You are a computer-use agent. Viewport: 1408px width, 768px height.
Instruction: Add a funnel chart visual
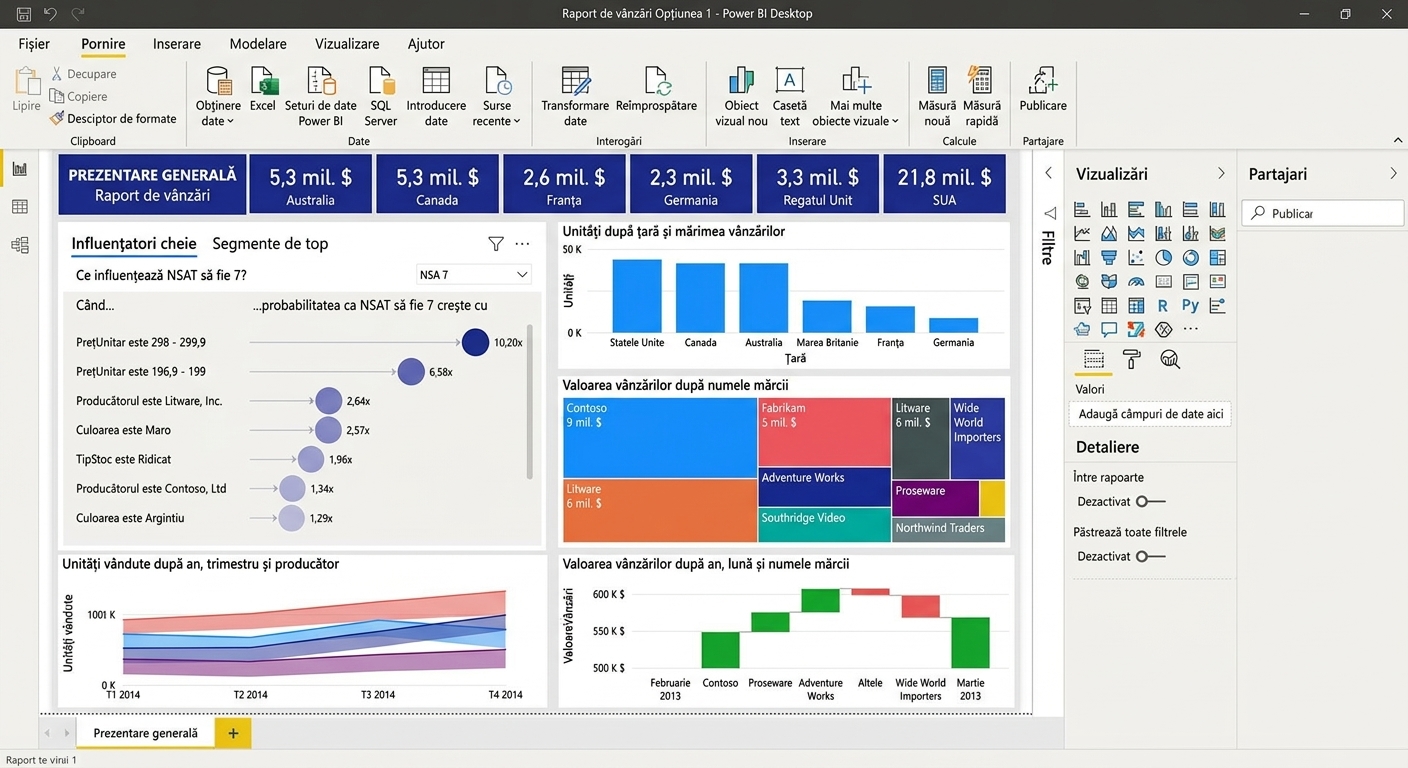click(1109, 257)
